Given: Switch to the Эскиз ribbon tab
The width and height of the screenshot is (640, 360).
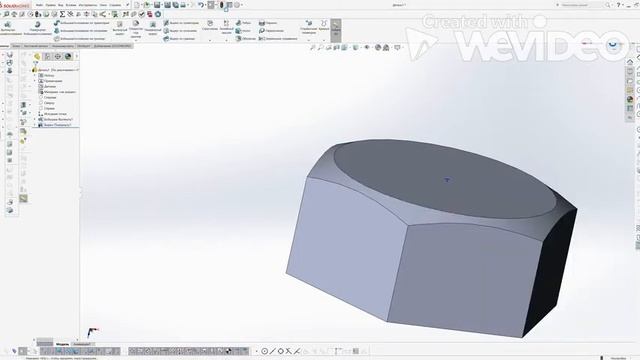Looking at the screenshot, I should pos(16,46).
